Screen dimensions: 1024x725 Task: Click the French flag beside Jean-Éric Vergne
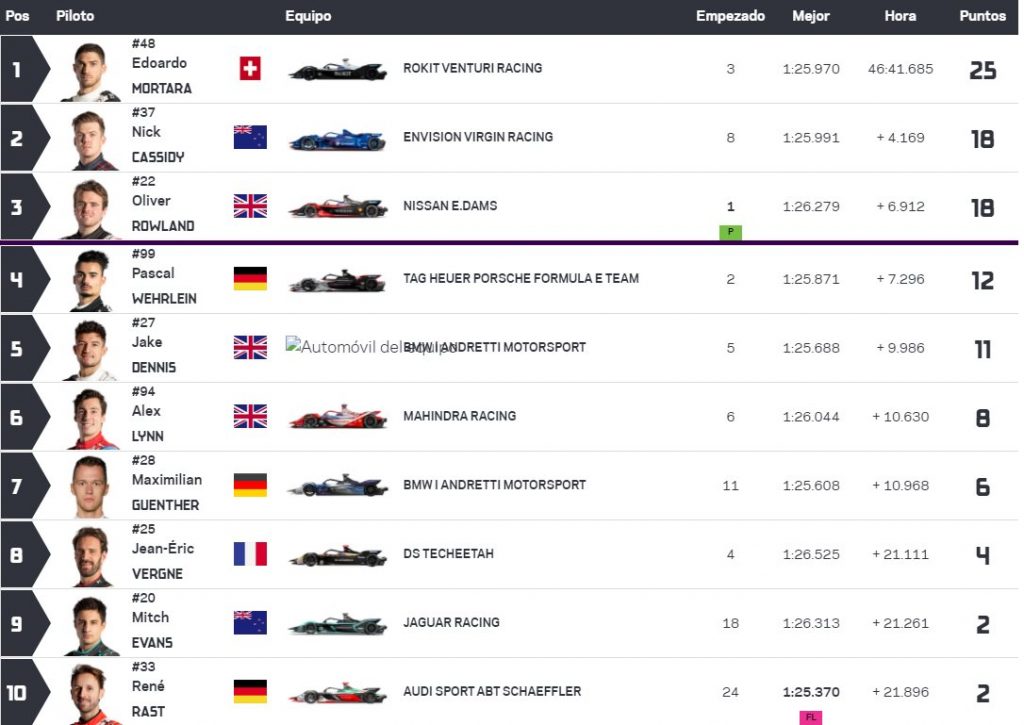tap(250, 553)
